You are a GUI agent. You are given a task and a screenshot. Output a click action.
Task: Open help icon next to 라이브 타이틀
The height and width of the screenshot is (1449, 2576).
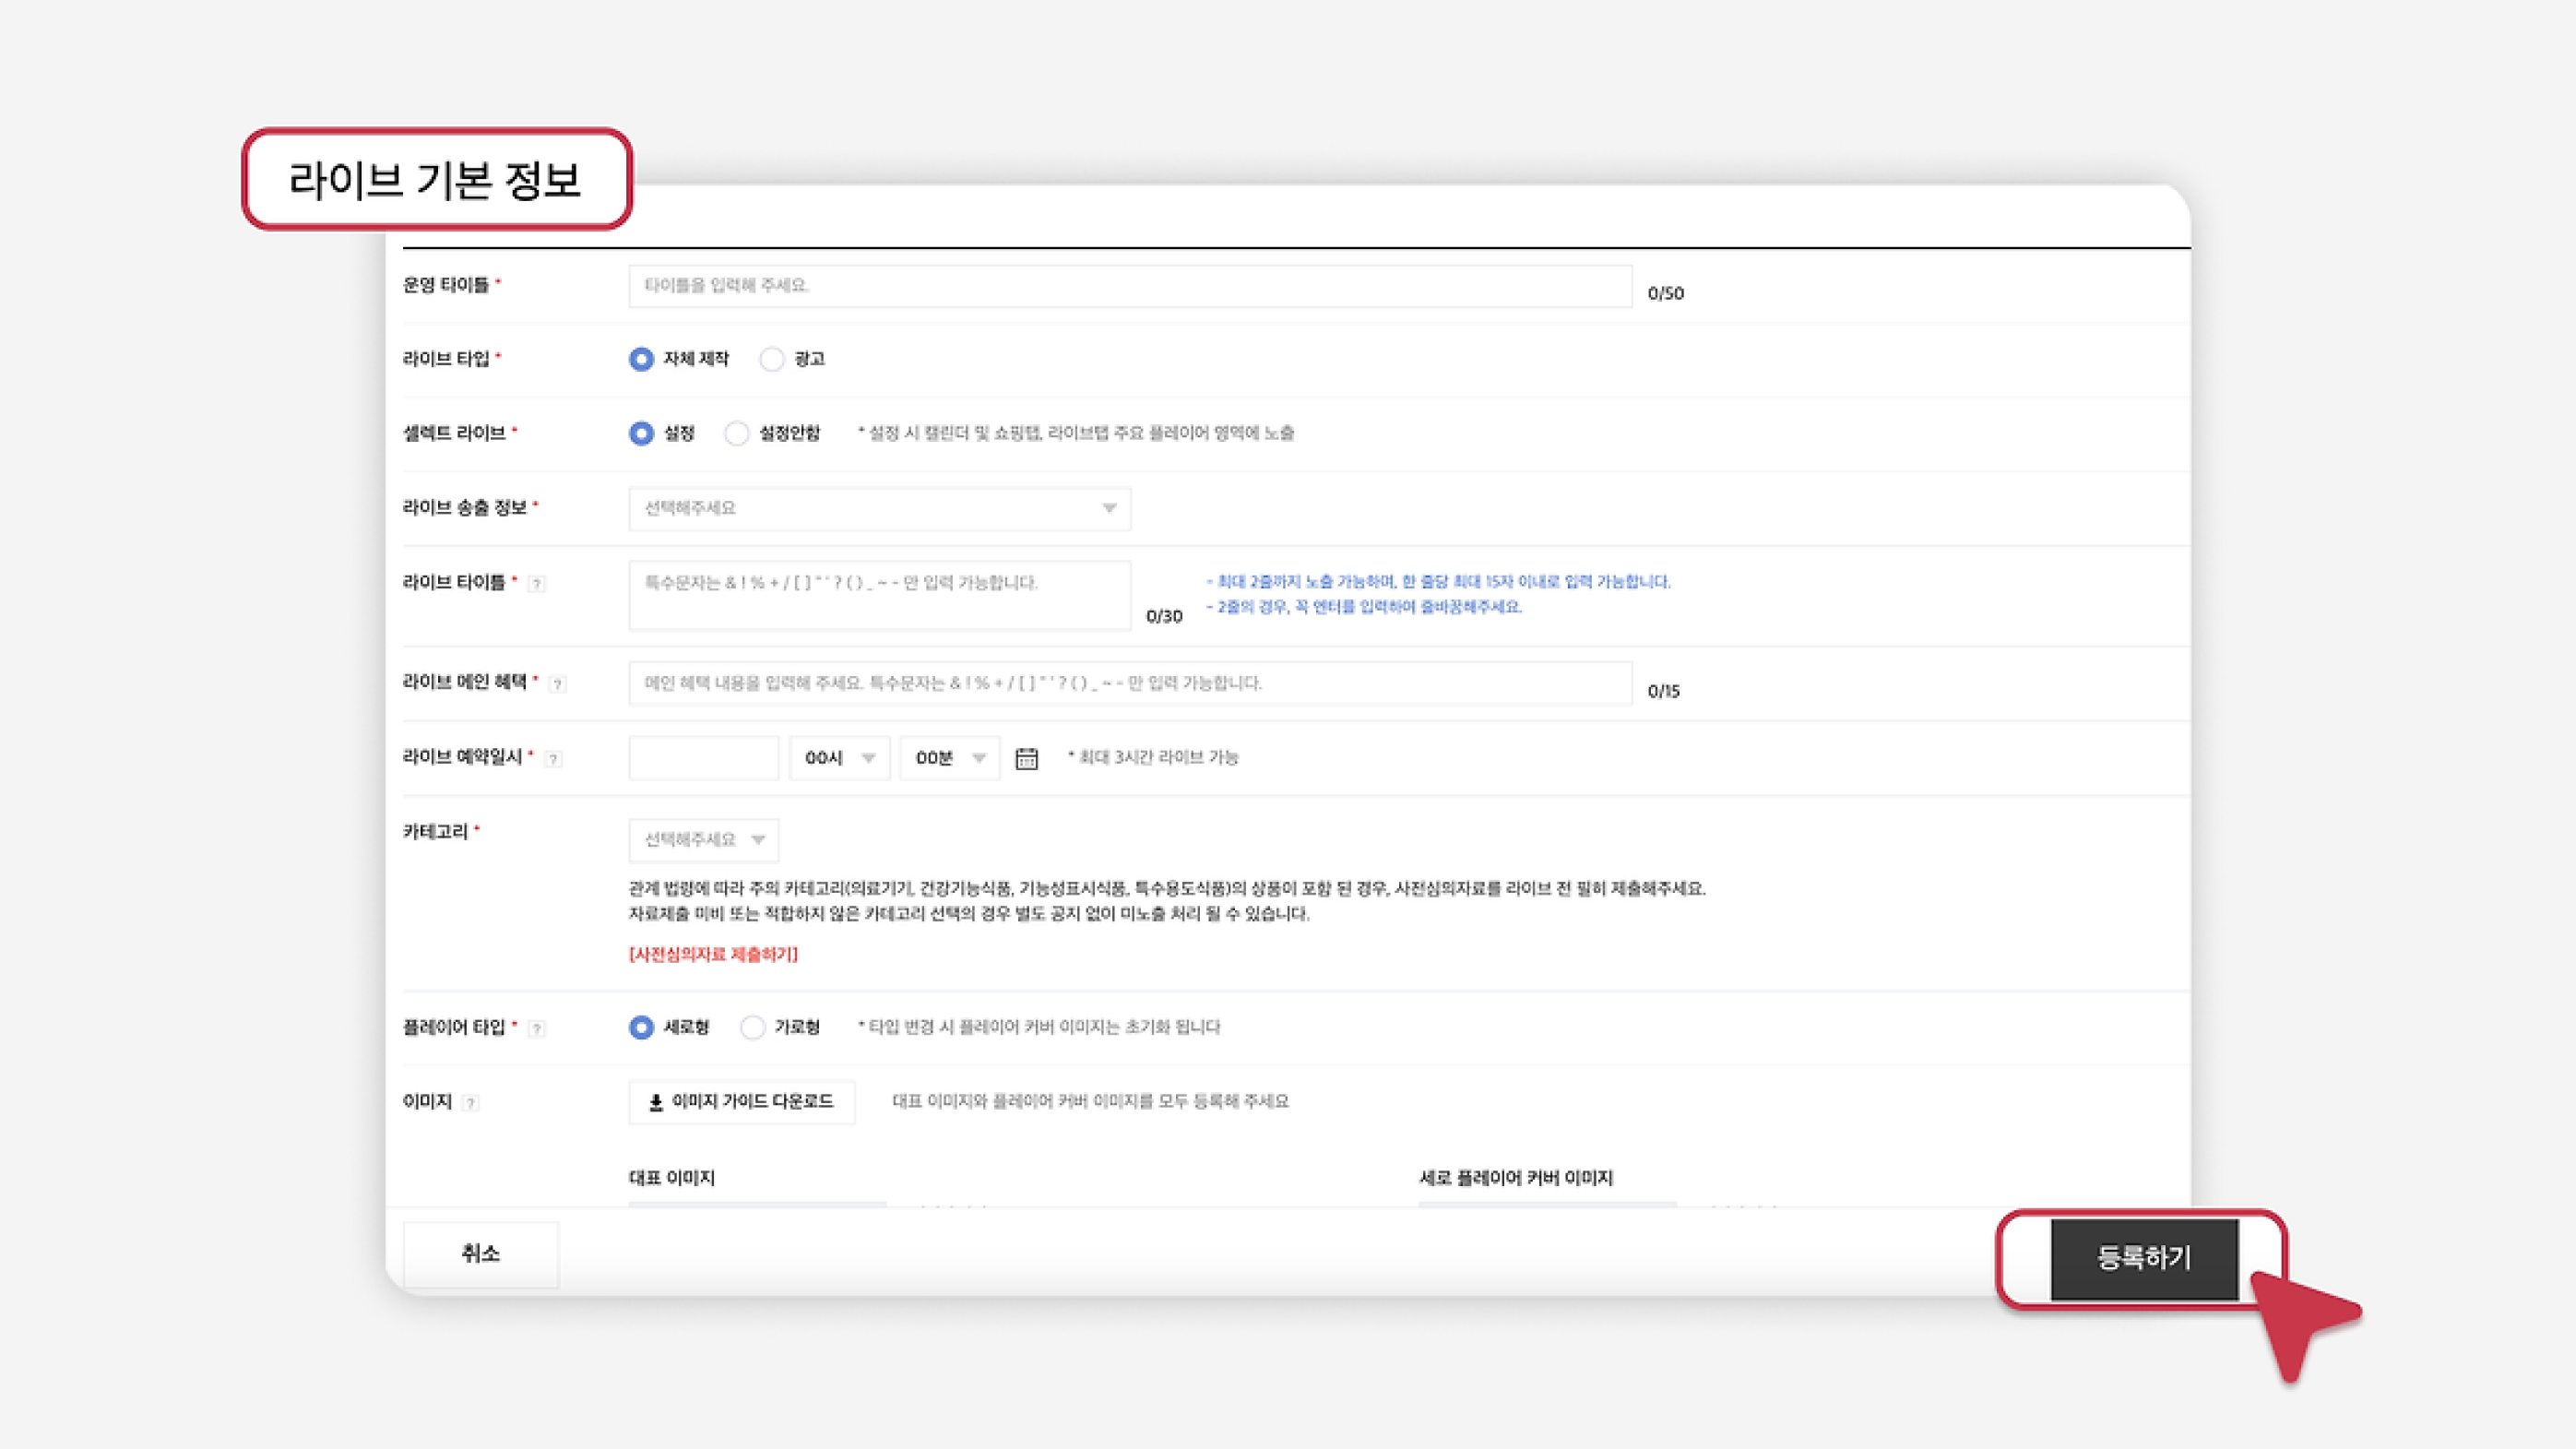click(x=537, y=584)
